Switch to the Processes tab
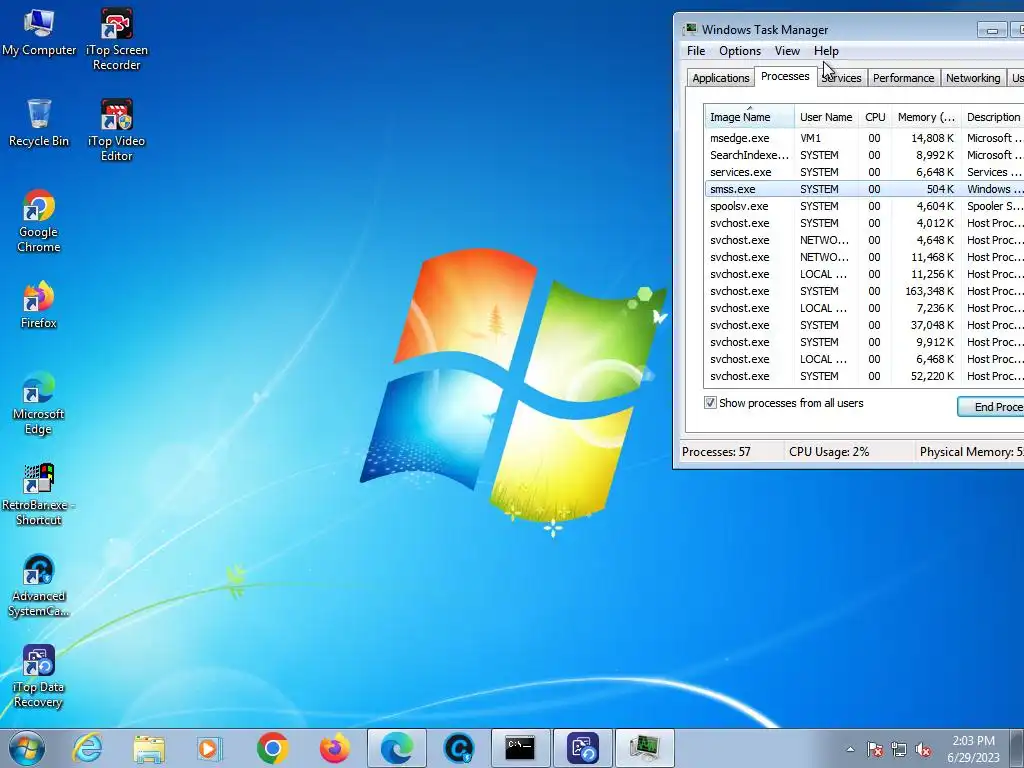Screen dimensions: 1024x768 click(x=785, y=76)
